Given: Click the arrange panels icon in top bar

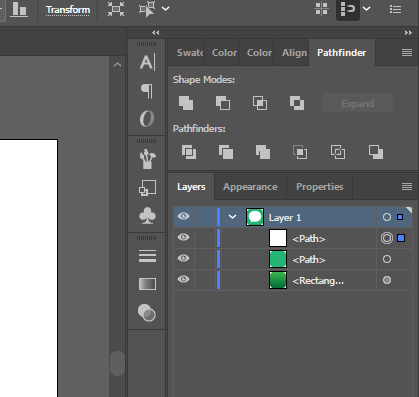Looking at the screenshot, I should coord(348,9).
